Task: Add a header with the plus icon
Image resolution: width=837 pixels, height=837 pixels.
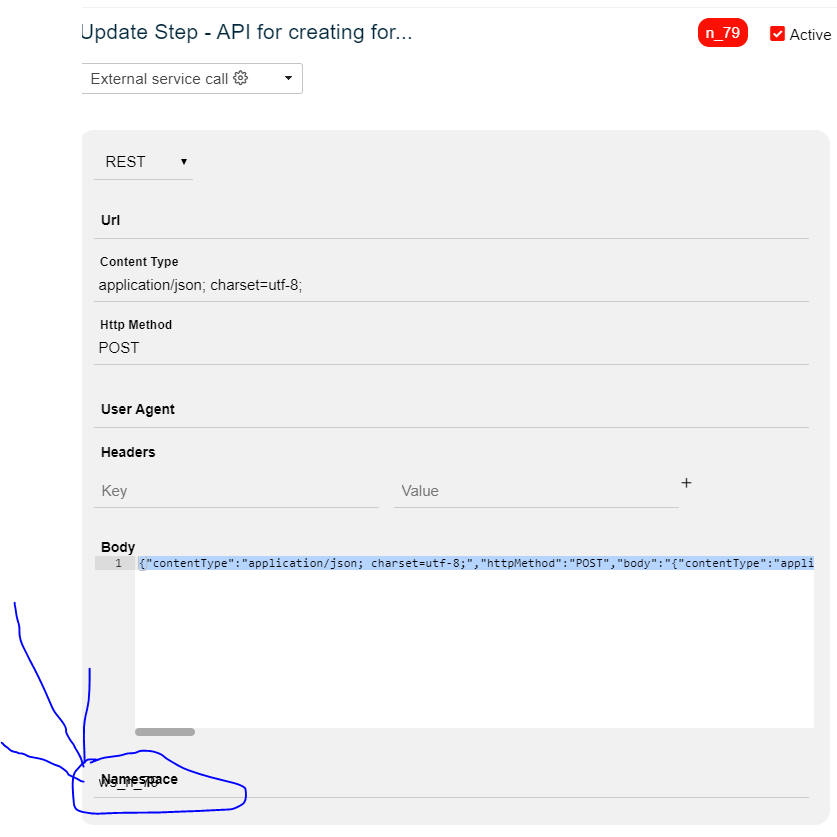Action: [686, 483]
